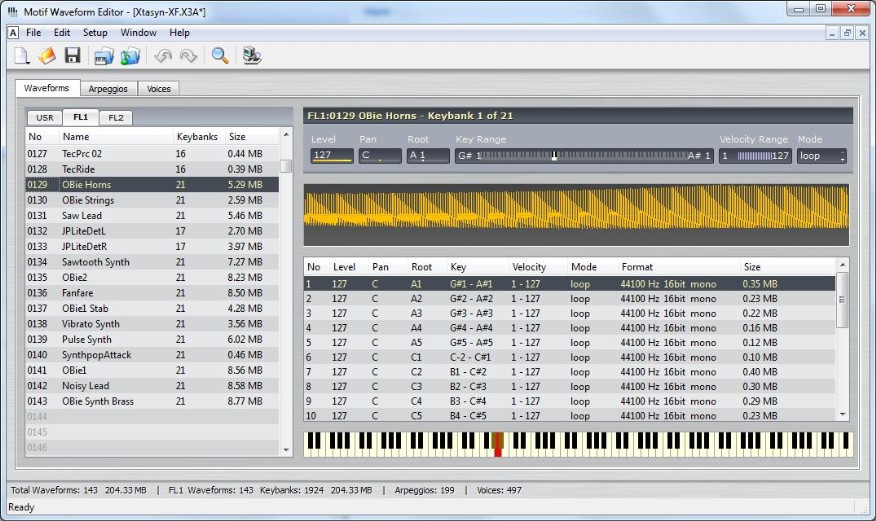The width and height of the screenshot is (876, 521).
Task: Open the Mode loop dropdown
Action: pyautogui.click(x=821, y=156)
